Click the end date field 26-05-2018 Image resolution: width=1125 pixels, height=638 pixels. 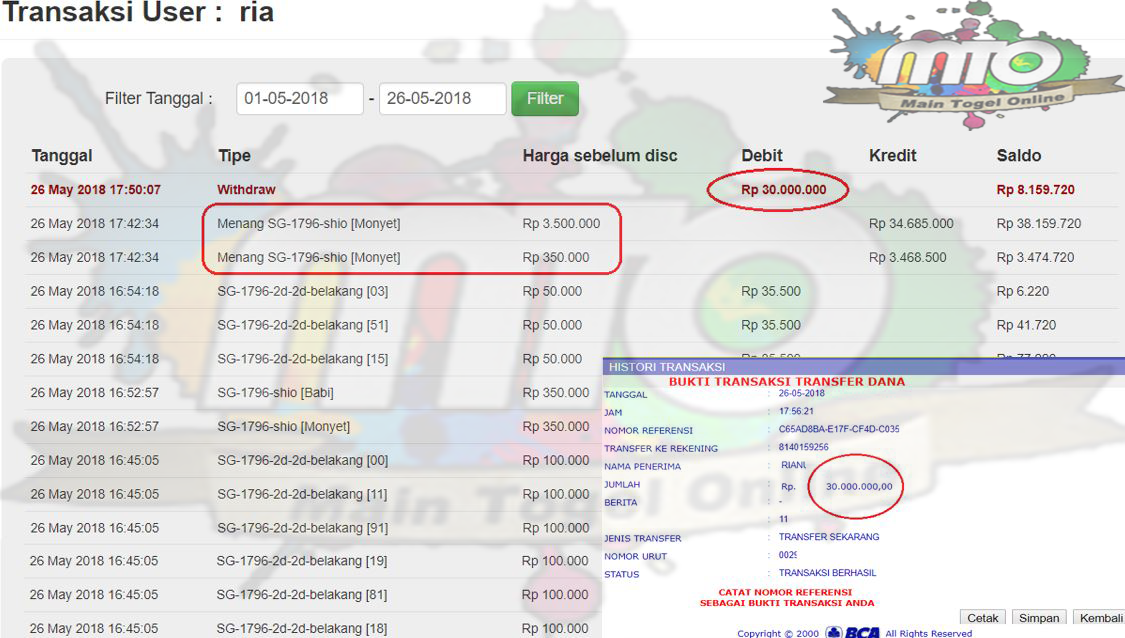tap(442, 99)
